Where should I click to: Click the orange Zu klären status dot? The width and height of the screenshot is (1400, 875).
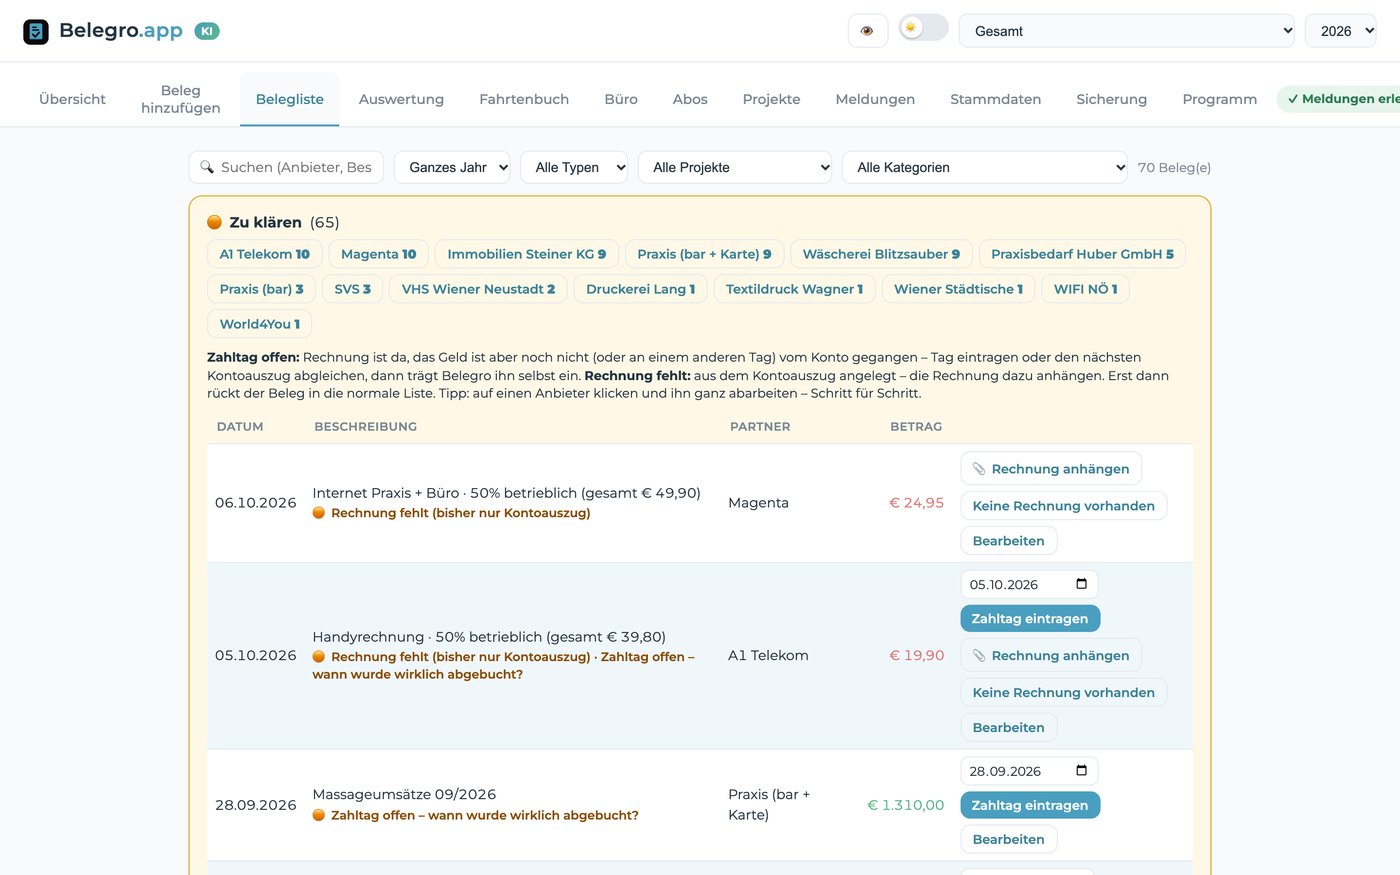pos(214,222)
